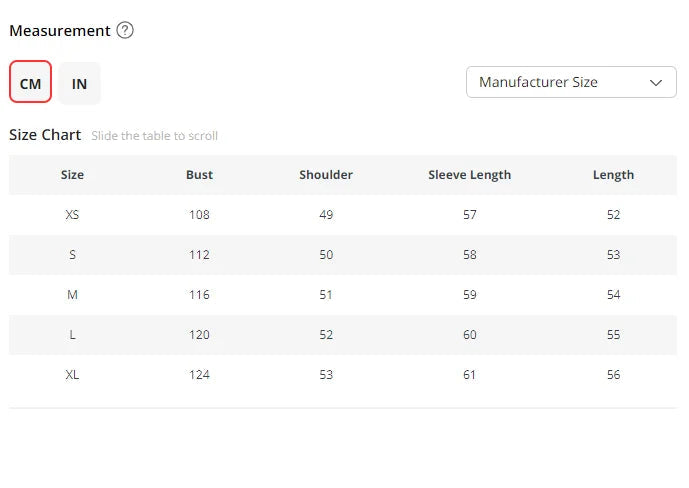Viewport: 689px width, 488px height.
Task: Select the S size row
Action: click(x=343, y=255)
